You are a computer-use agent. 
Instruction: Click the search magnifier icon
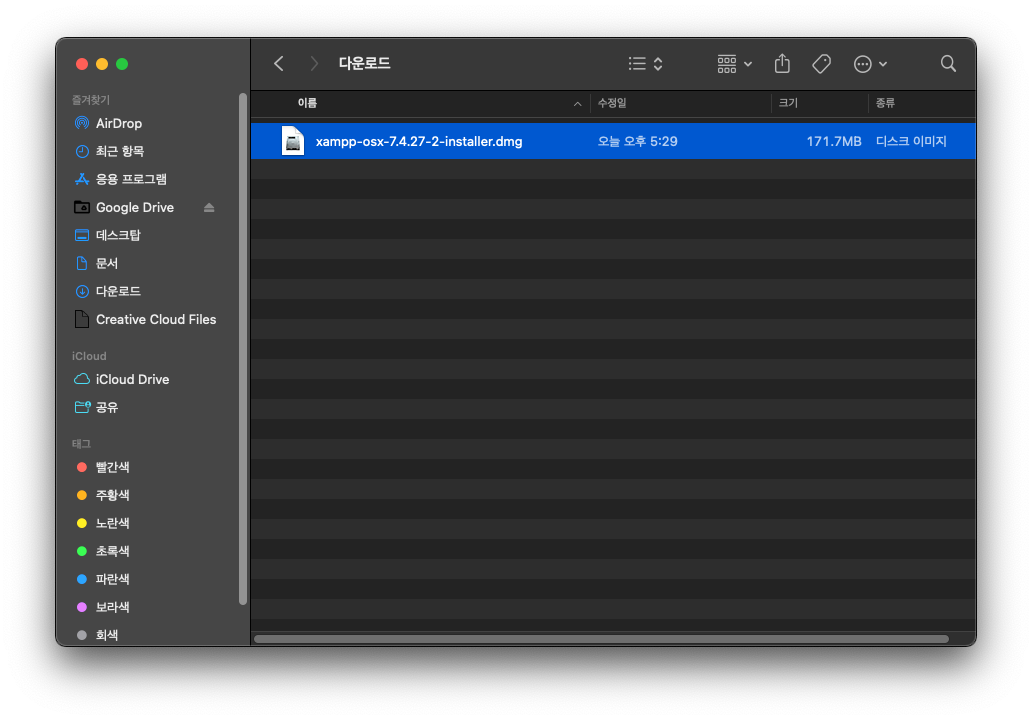948,64
